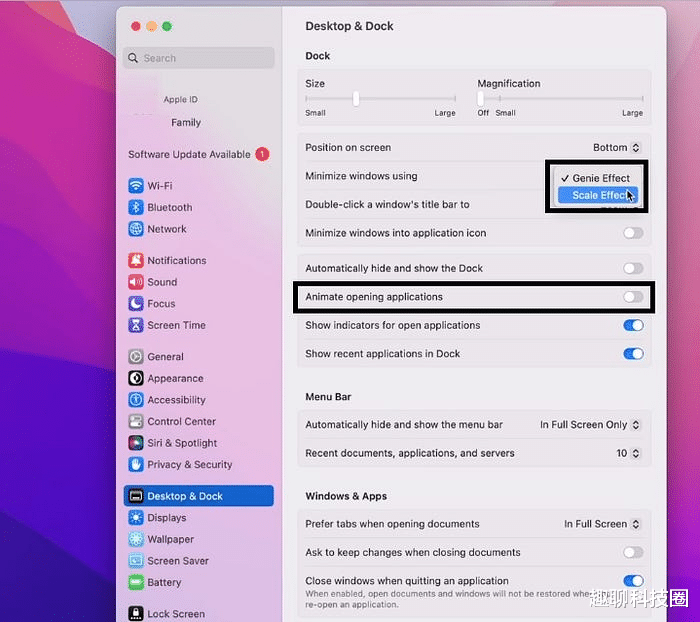This screenshot has width=700, height=622.
Task: Click the Battery icon
Action: point(136,582)
